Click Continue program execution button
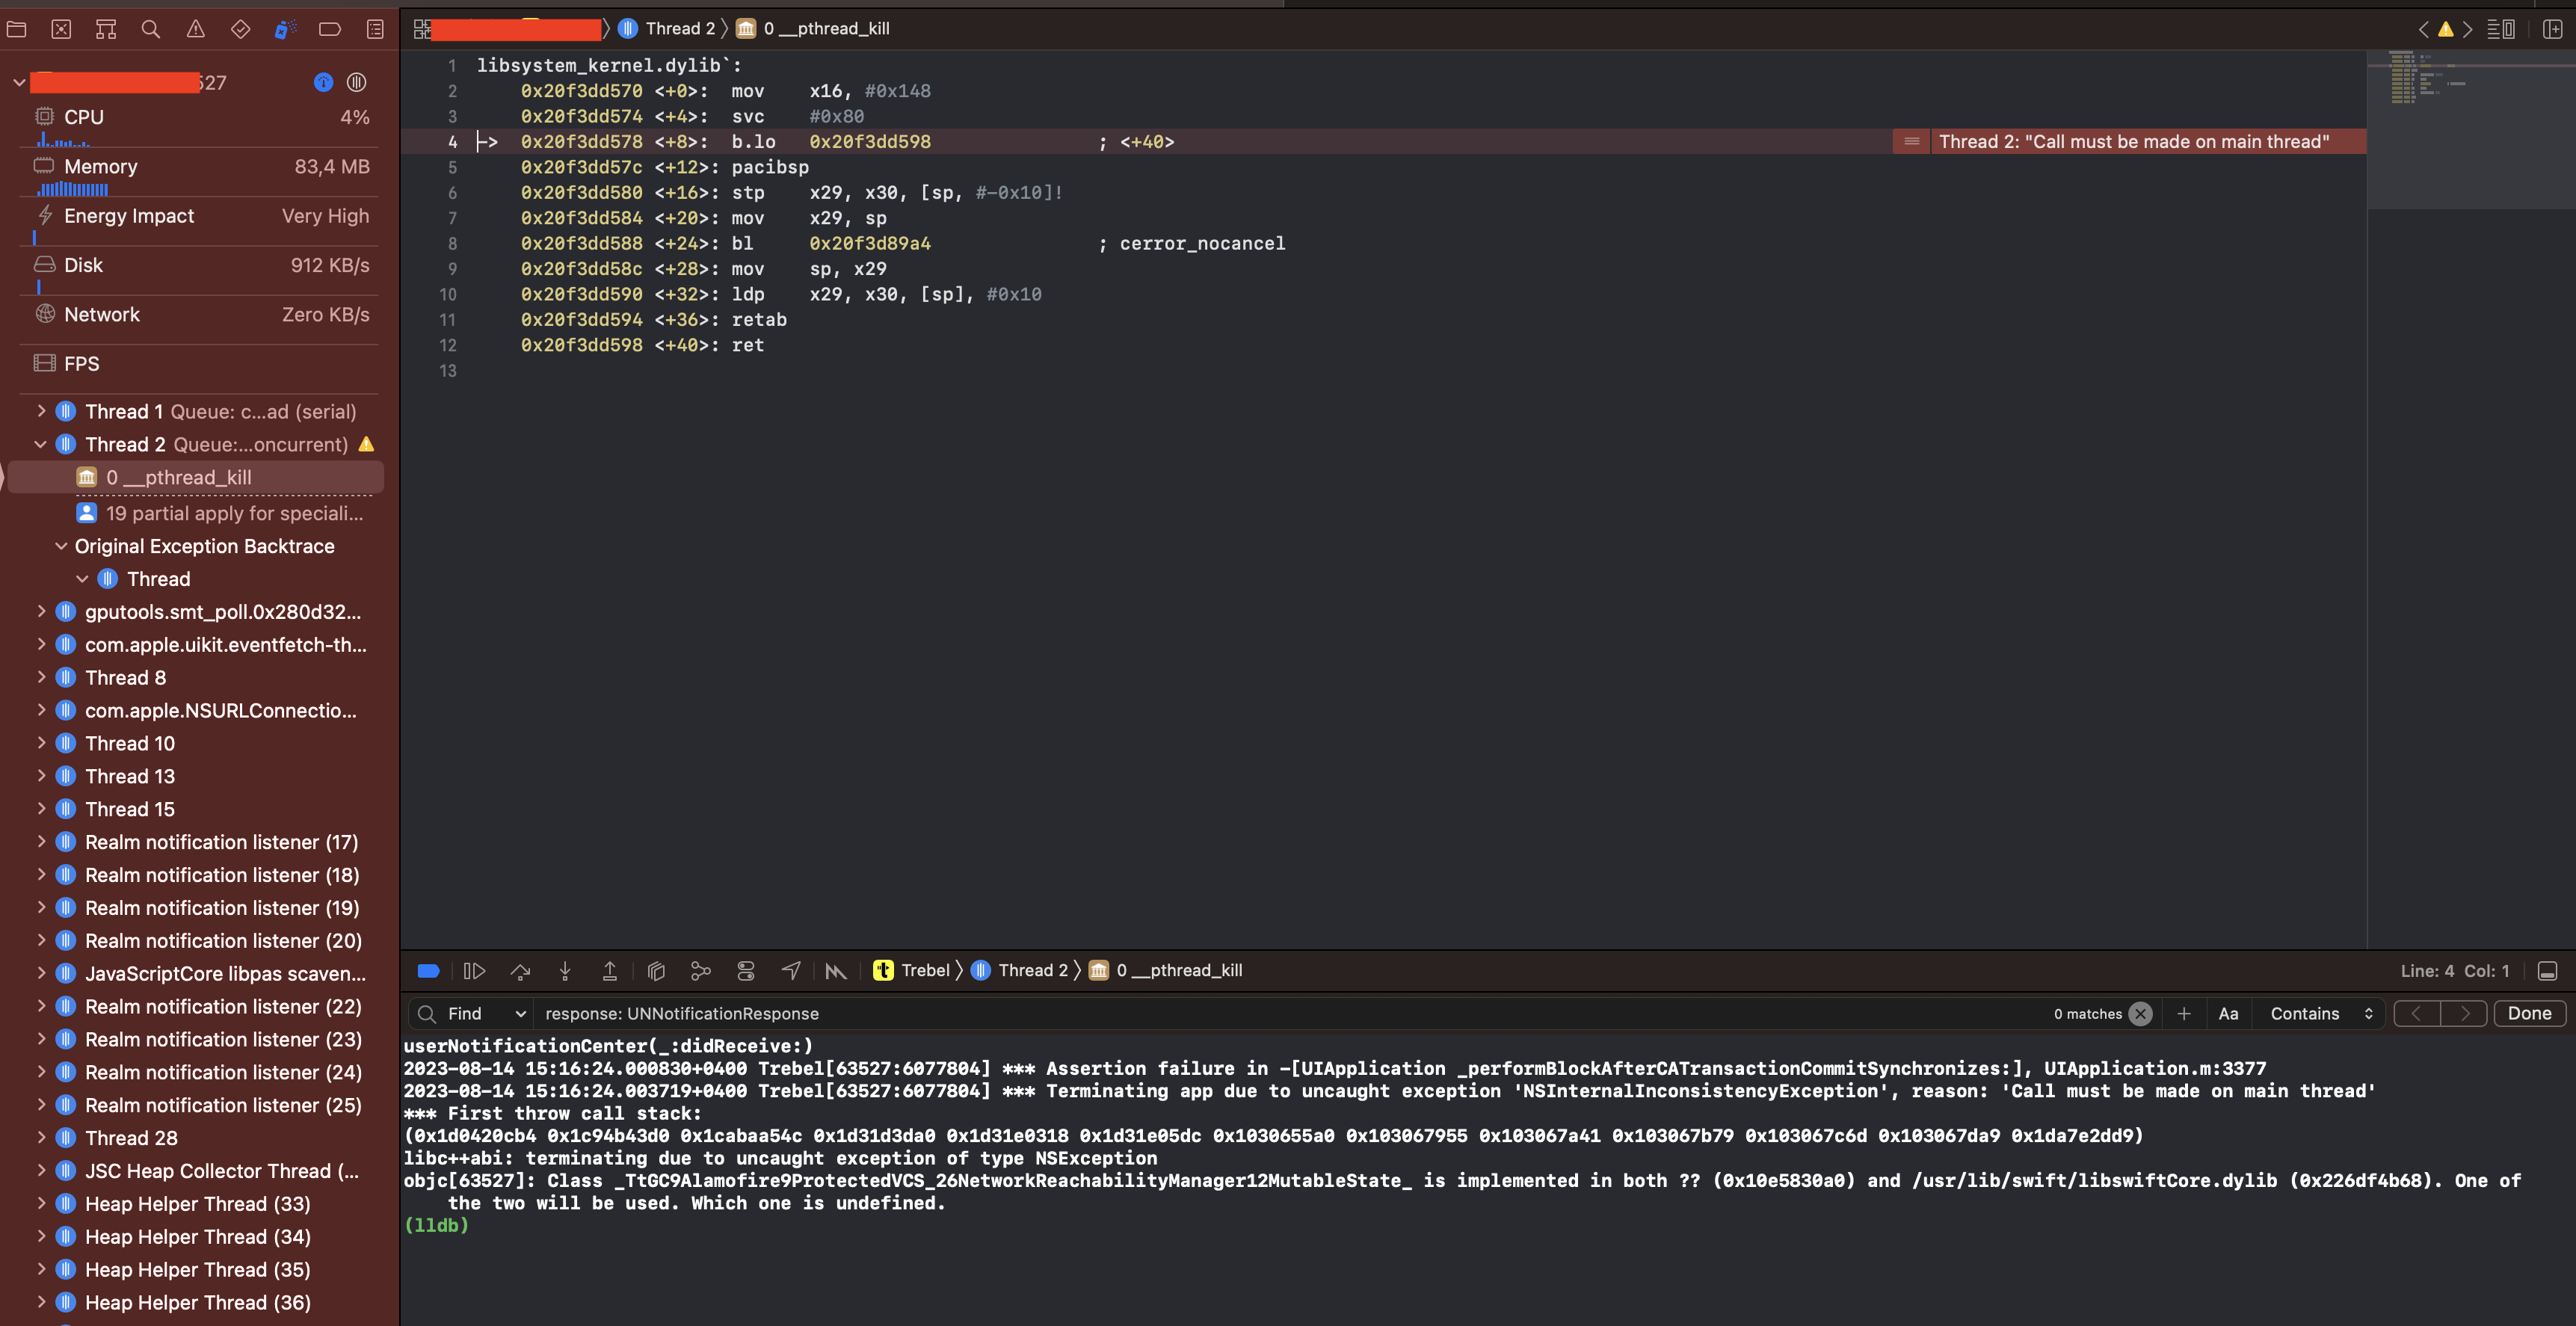 (474, 970)
